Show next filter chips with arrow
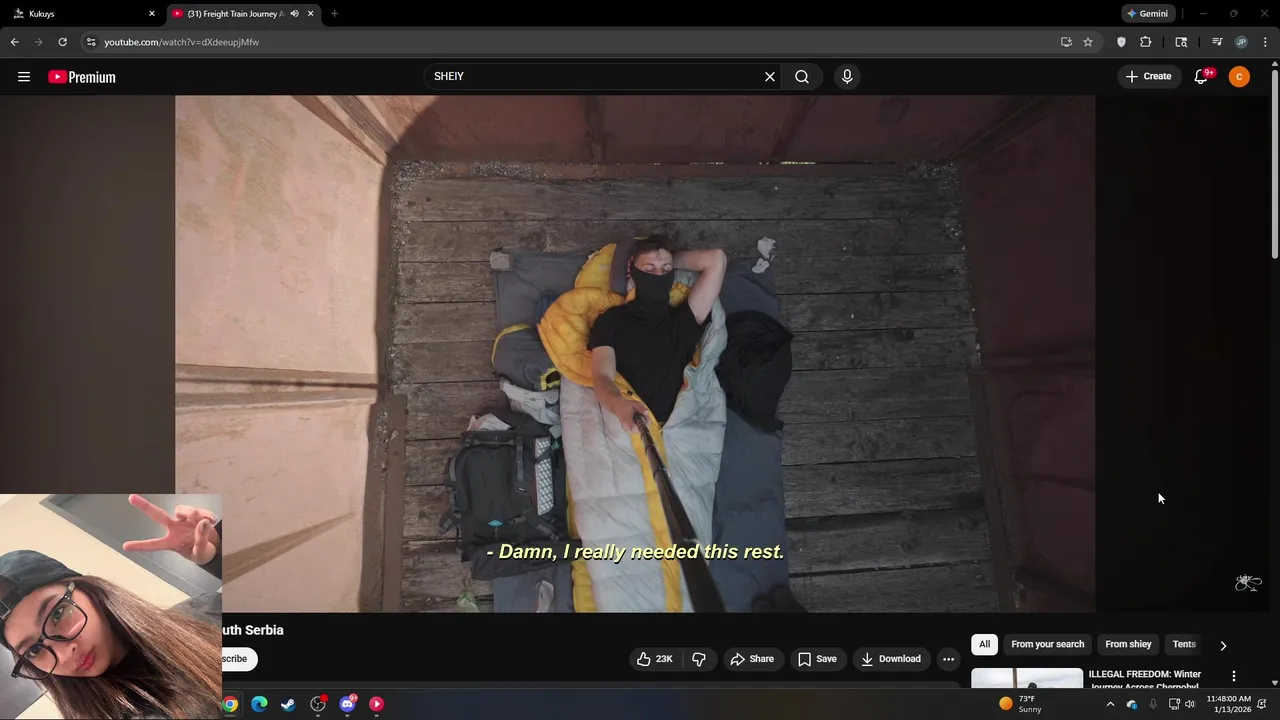Viewport: 1280px width, 720px height. coord(1222,645)
